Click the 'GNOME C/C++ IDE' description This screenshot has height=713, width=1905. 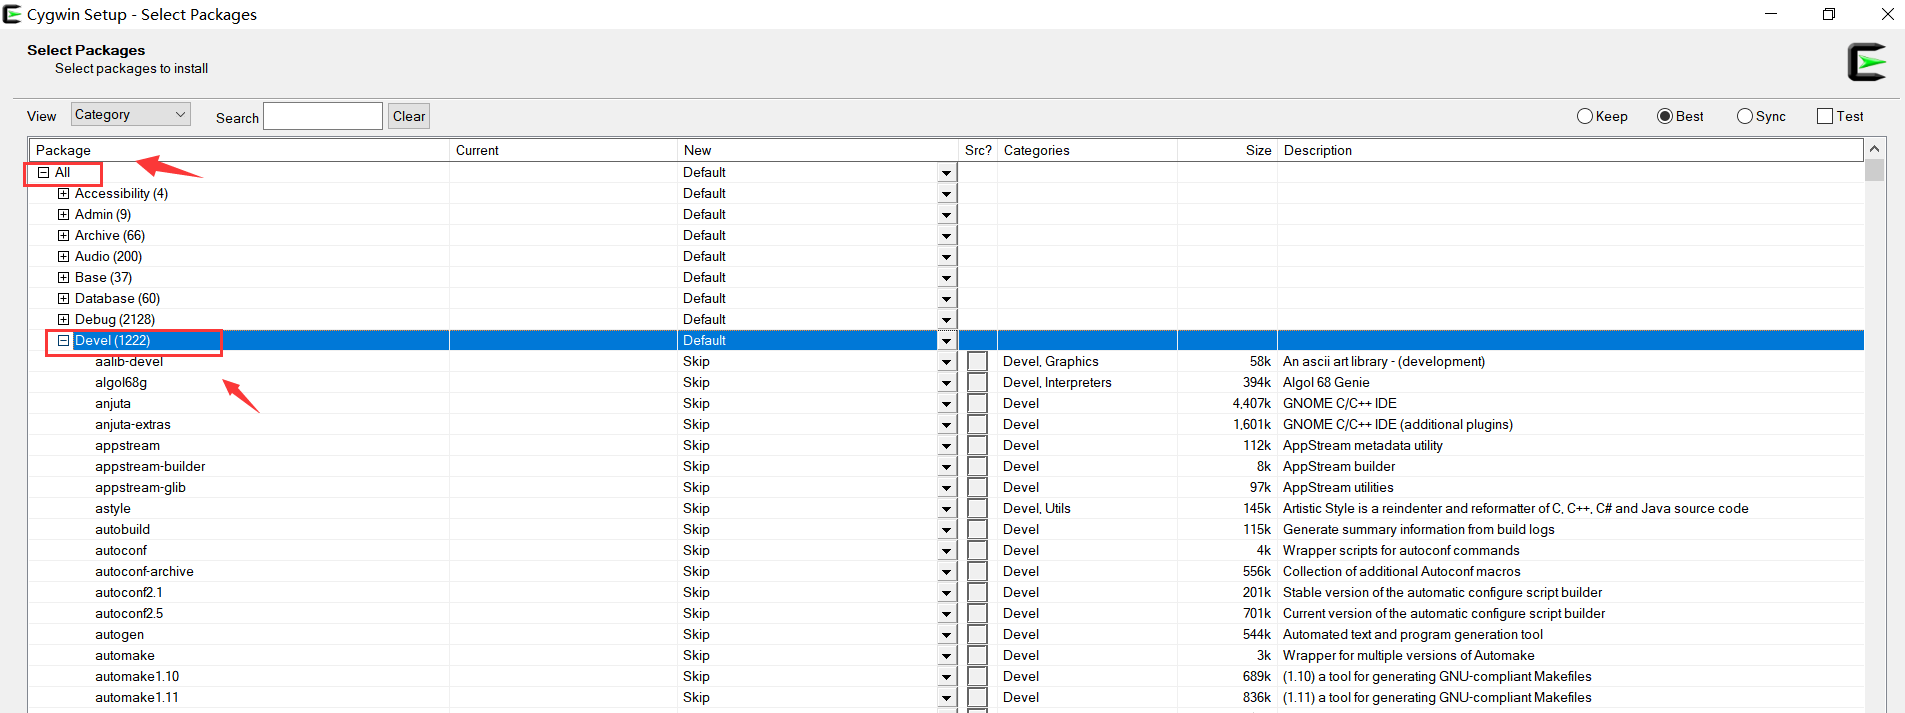[x=1340, y=404]
